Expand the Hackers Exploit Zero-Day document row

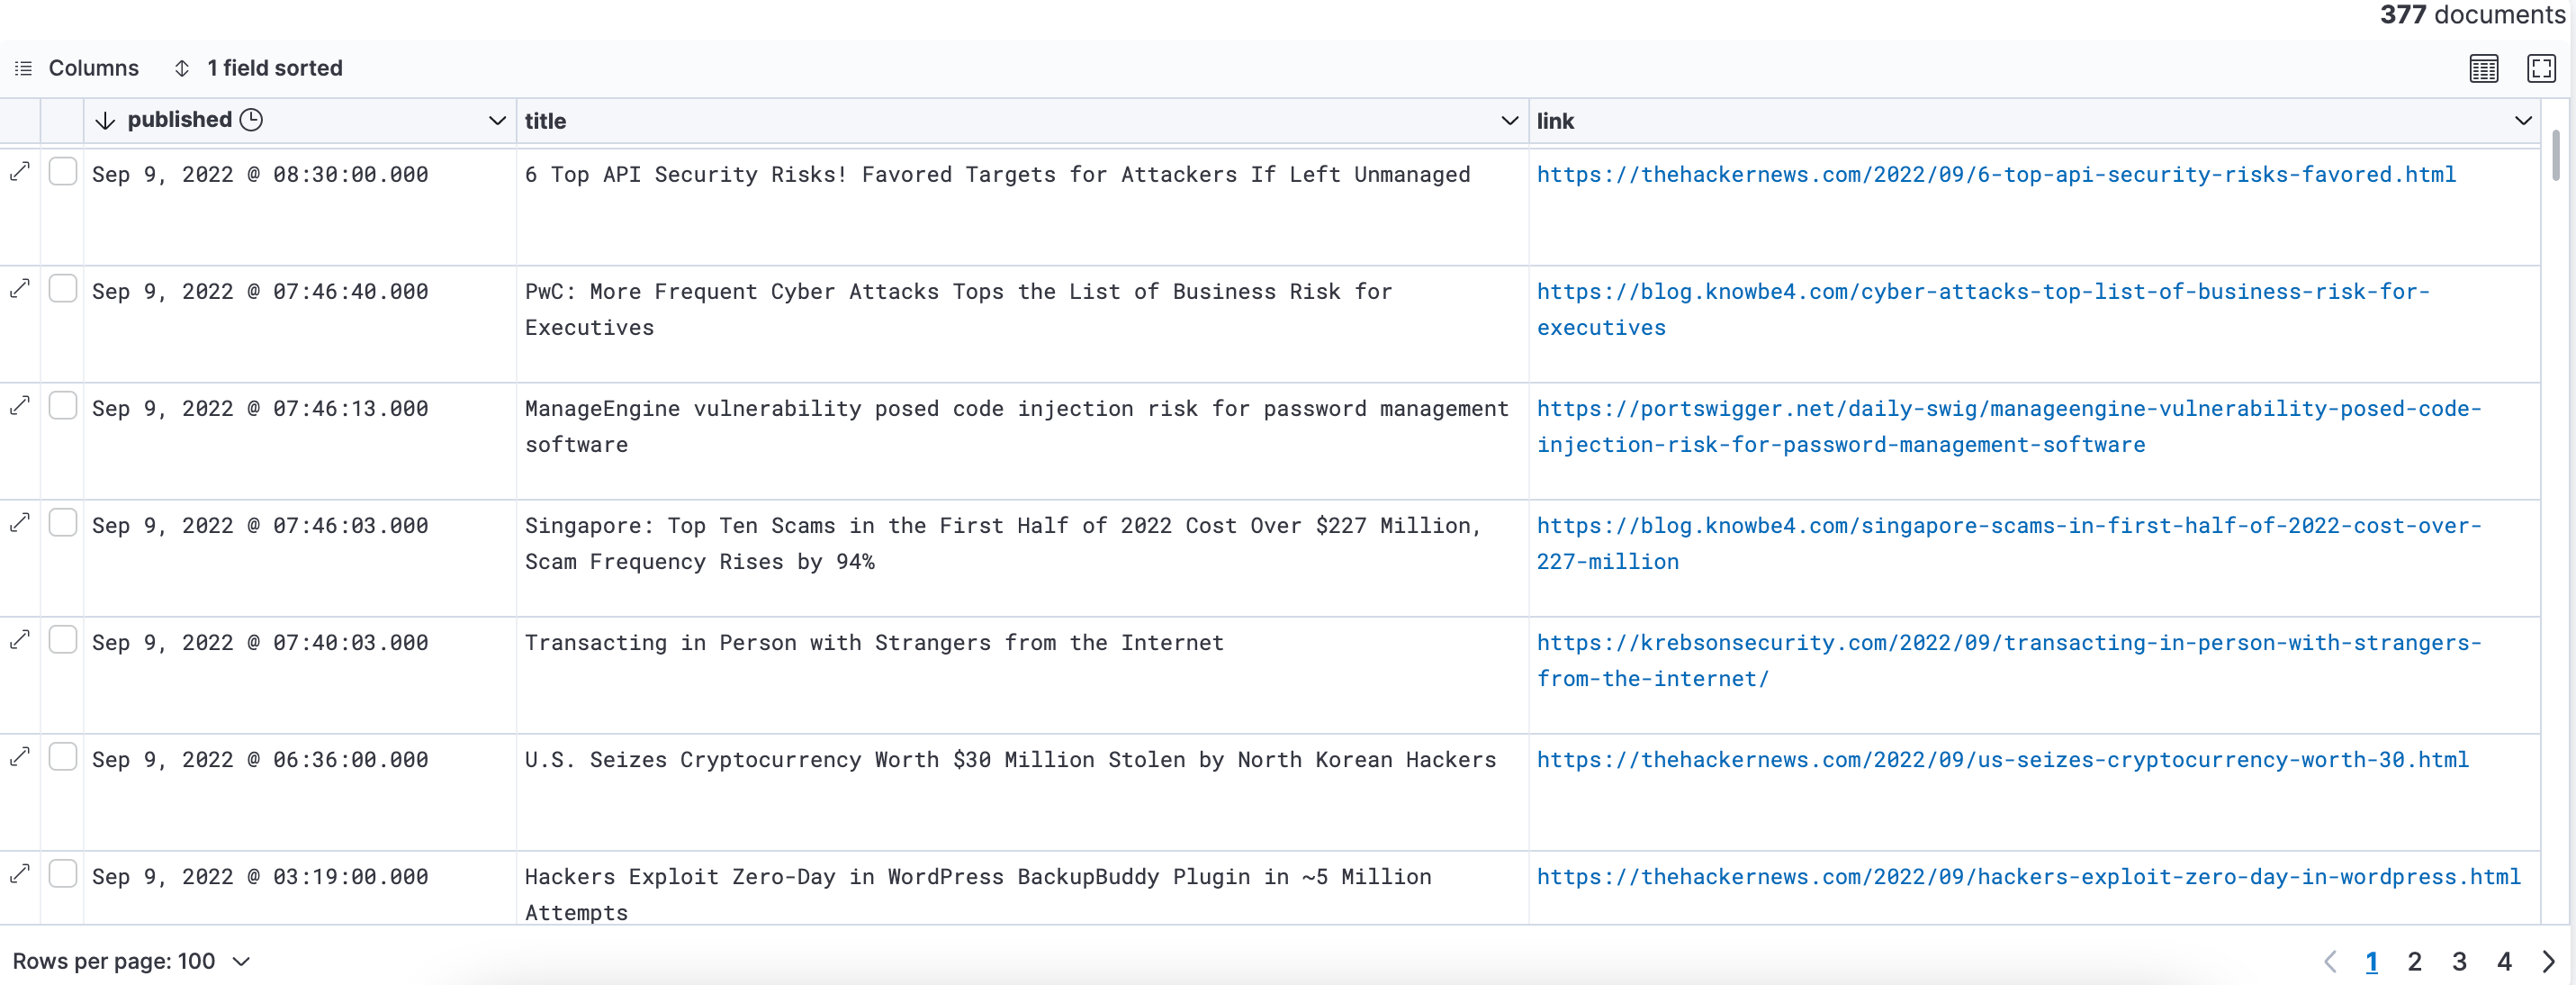[x=20, y=874]
